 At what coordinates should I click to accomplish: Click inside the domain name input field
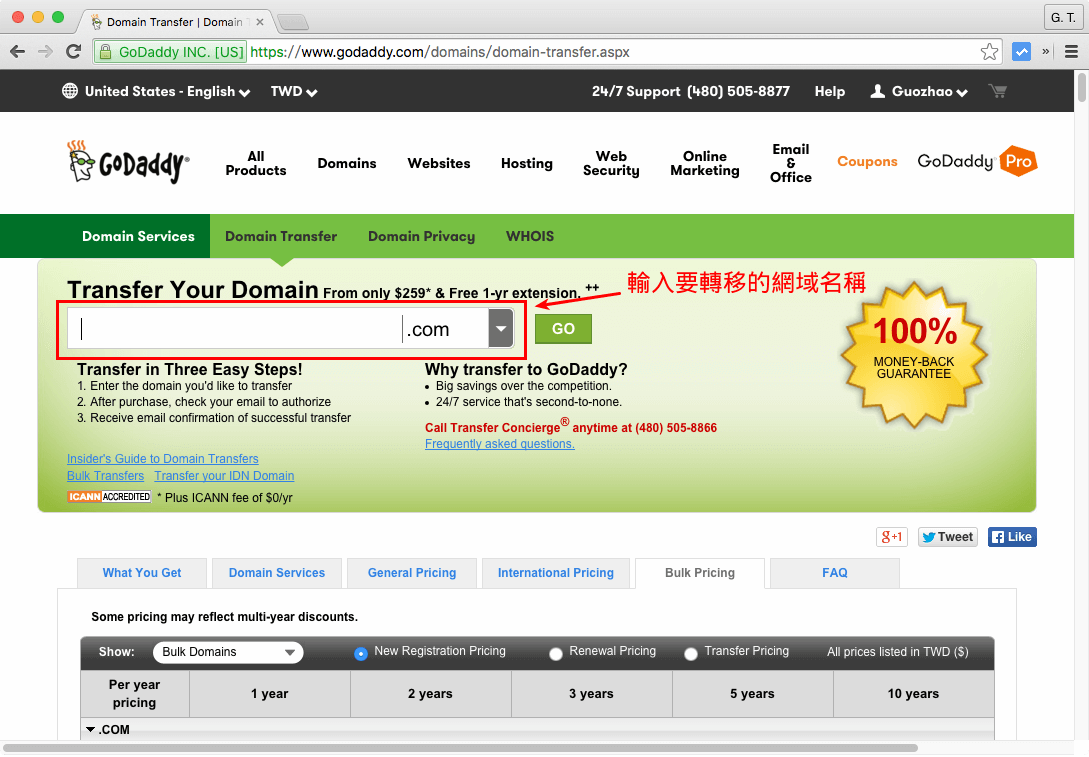pyautogui.click(x=230, y=328)
